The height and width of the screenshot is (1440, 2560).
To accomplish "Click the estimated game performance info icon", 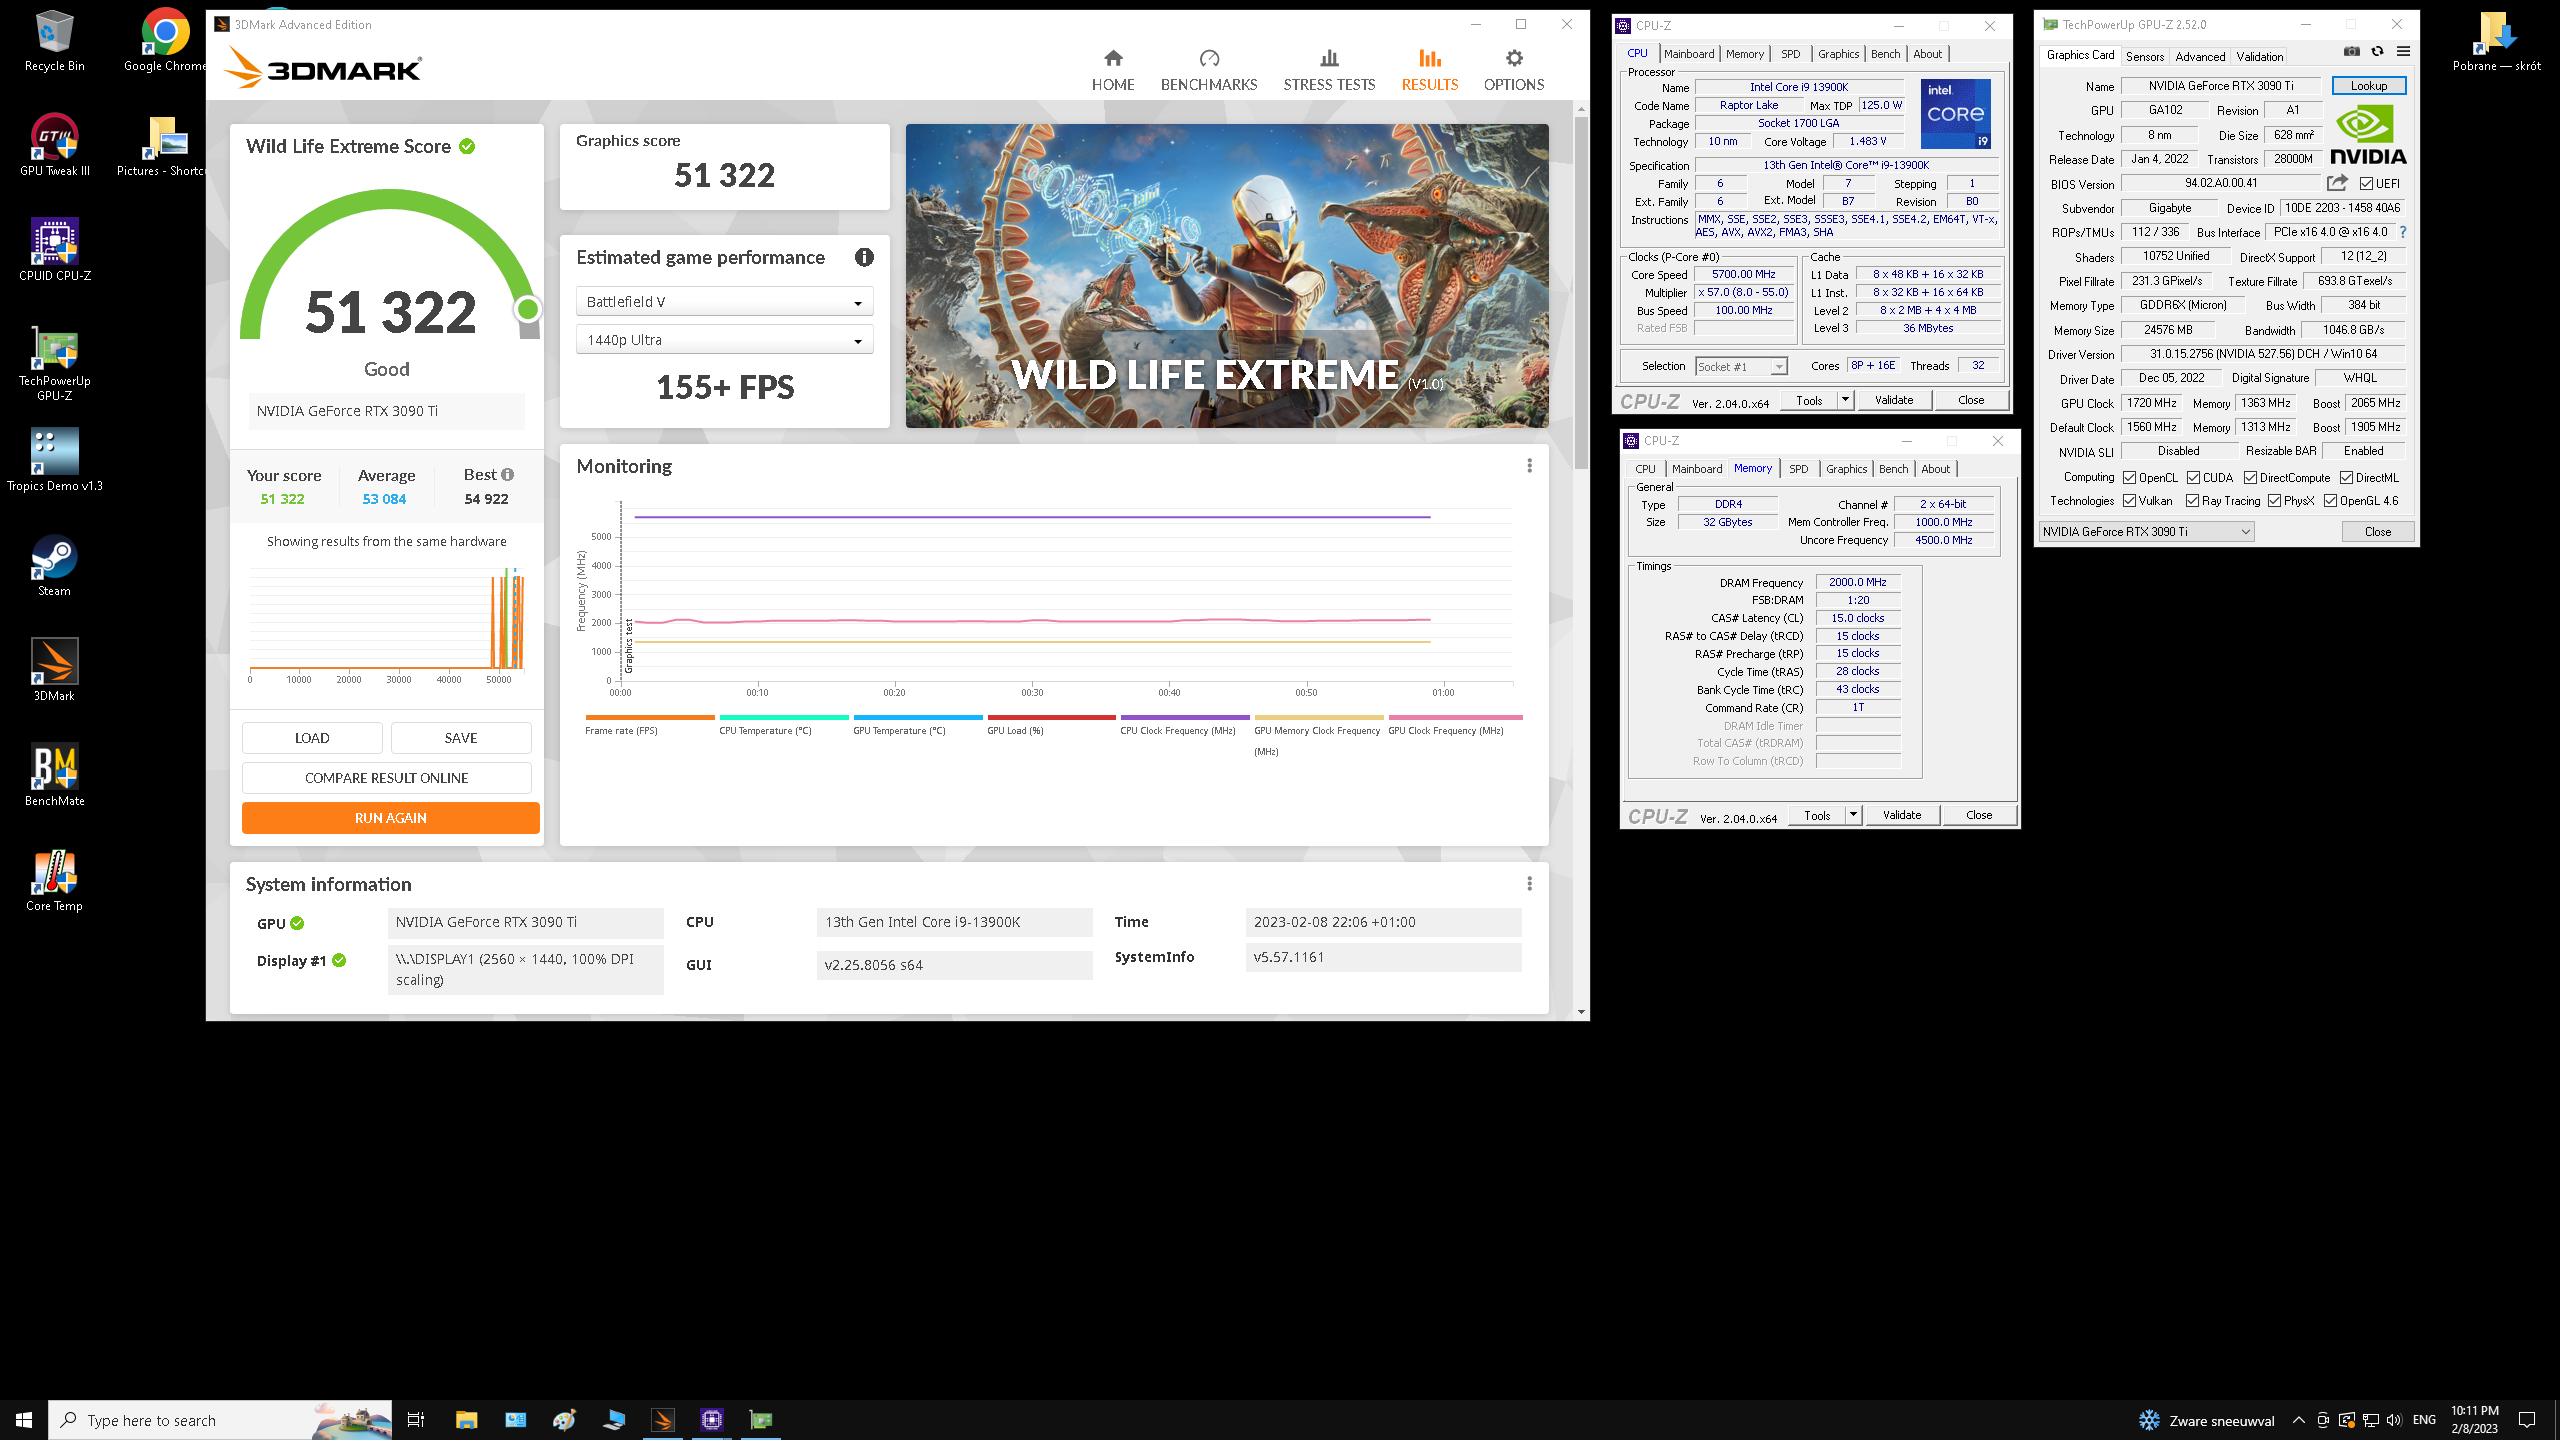I will (x=864, y=257).
